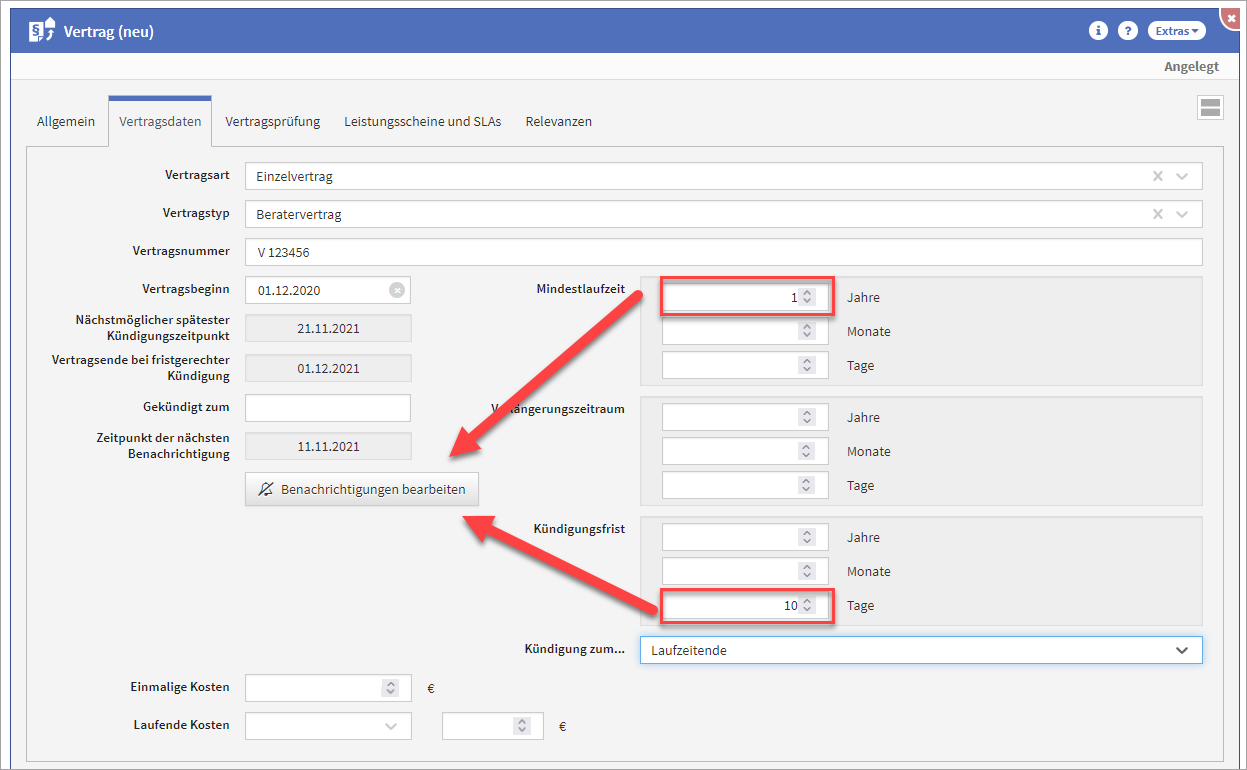The width and height of the screenshot is (1247, 770).
Task: Open the Vertragsprüfung tab
Action: (x=272, y=122)
